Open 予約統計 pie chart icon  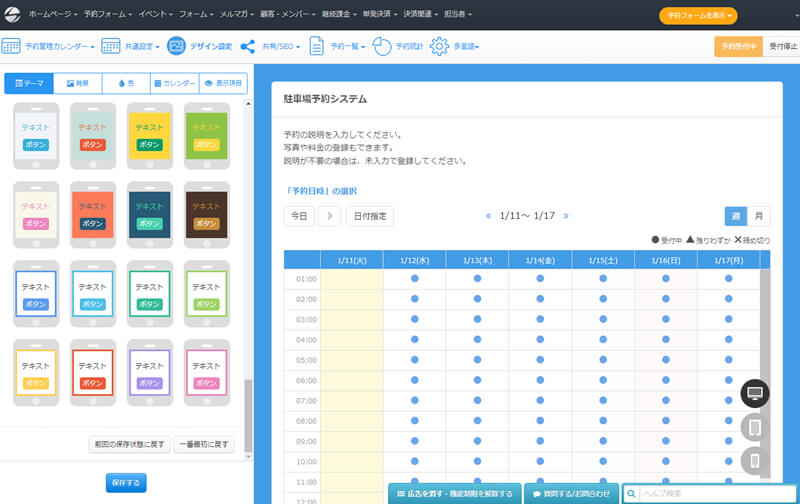(381, 46)
